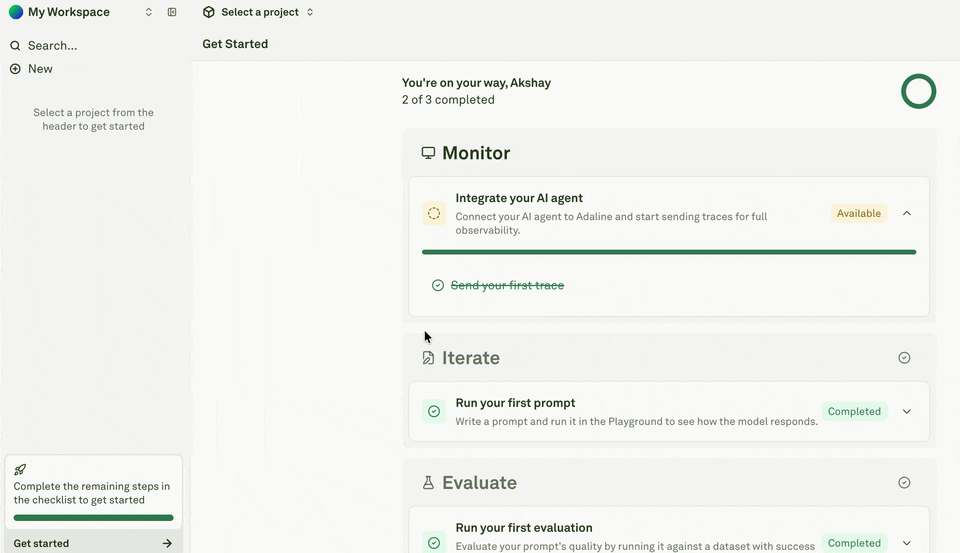This screenshot has height=553, width=960.
Task: Click the Run your first prompt title
Action: 515,403
